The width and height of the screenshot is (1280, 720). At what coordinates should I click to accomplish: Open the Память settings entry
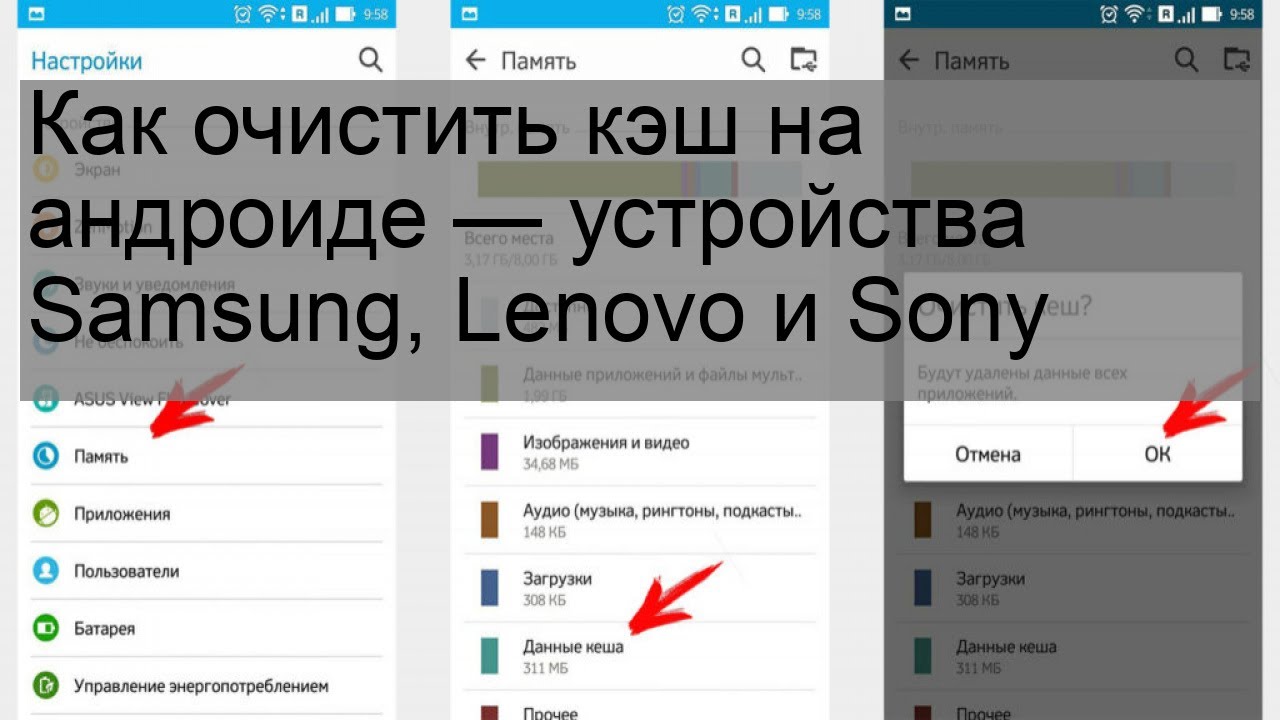pos(207,456)
